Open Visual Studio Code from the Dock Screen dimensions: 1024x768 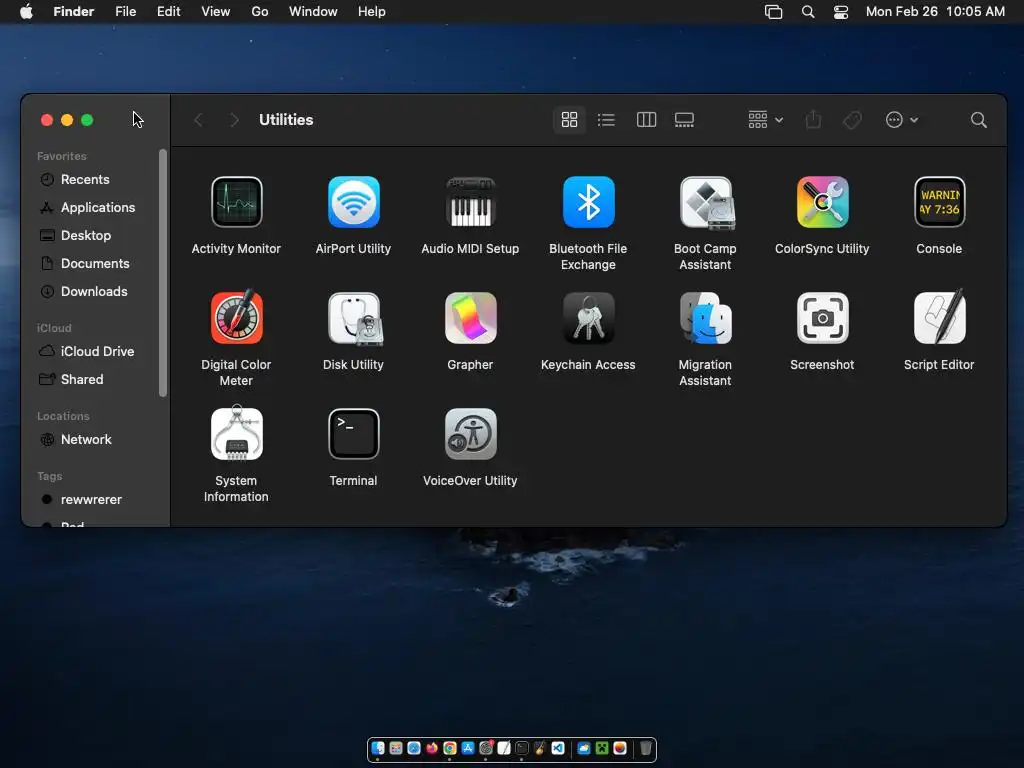click(x=558, y=748)
